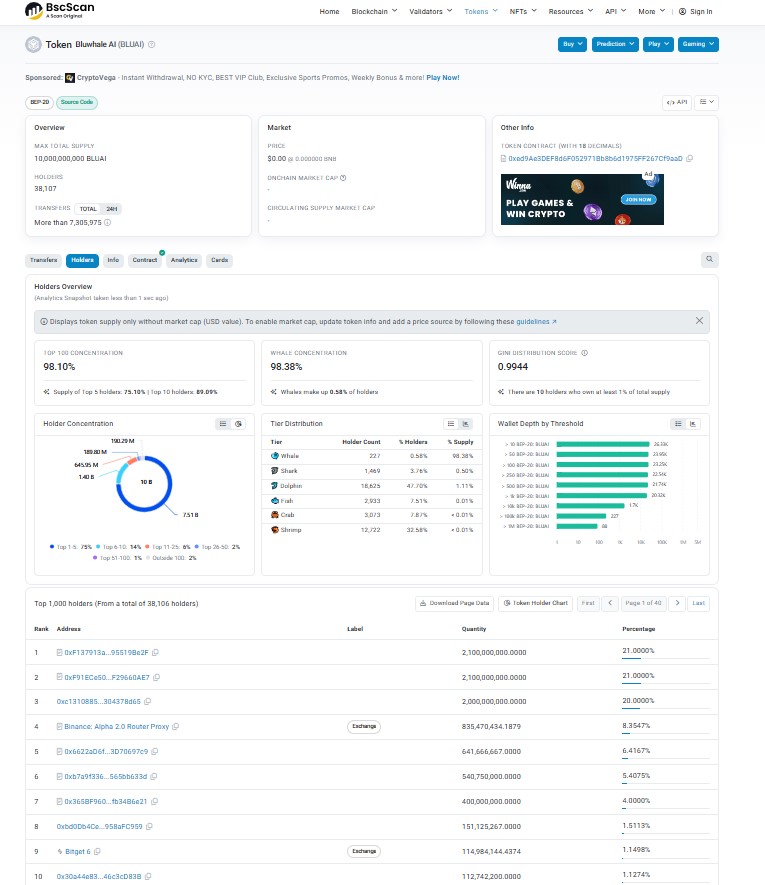Click the Top 11-25 legend dot

tap(147, 546)
